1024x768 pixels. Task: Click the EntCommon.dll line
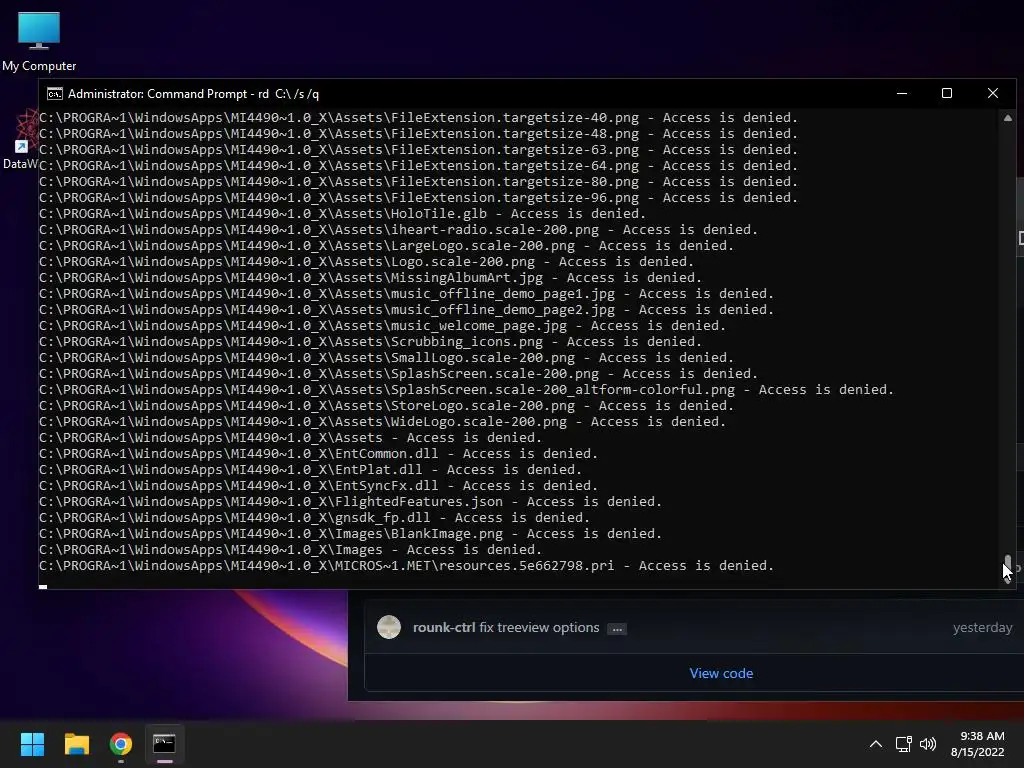click(x=318, y=454)
